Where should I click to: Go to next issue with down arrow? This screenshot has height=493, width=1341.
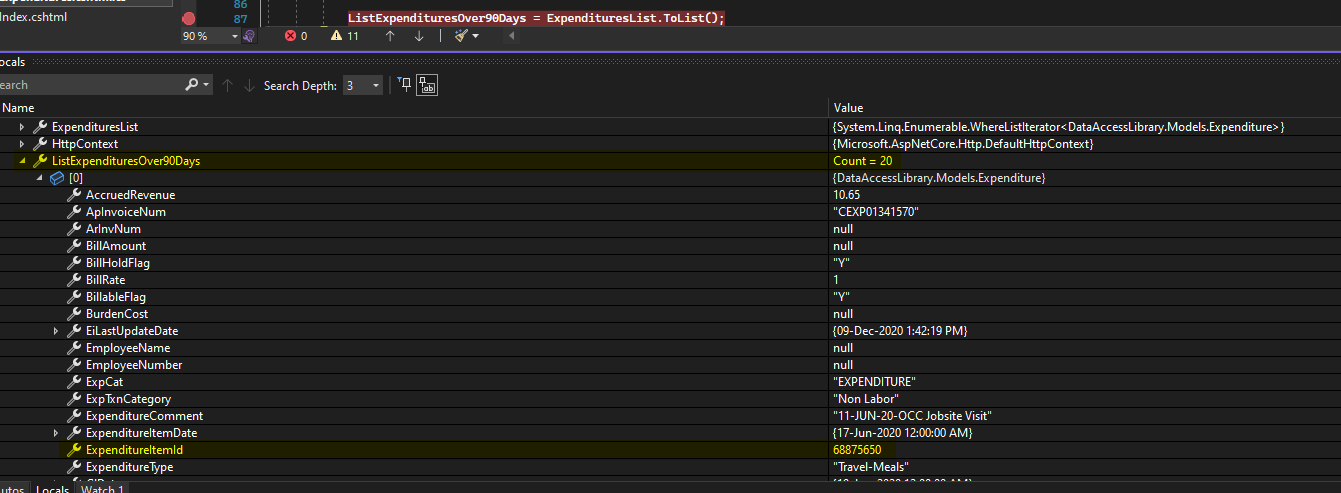pyautogui.click(x=419, y=36)
